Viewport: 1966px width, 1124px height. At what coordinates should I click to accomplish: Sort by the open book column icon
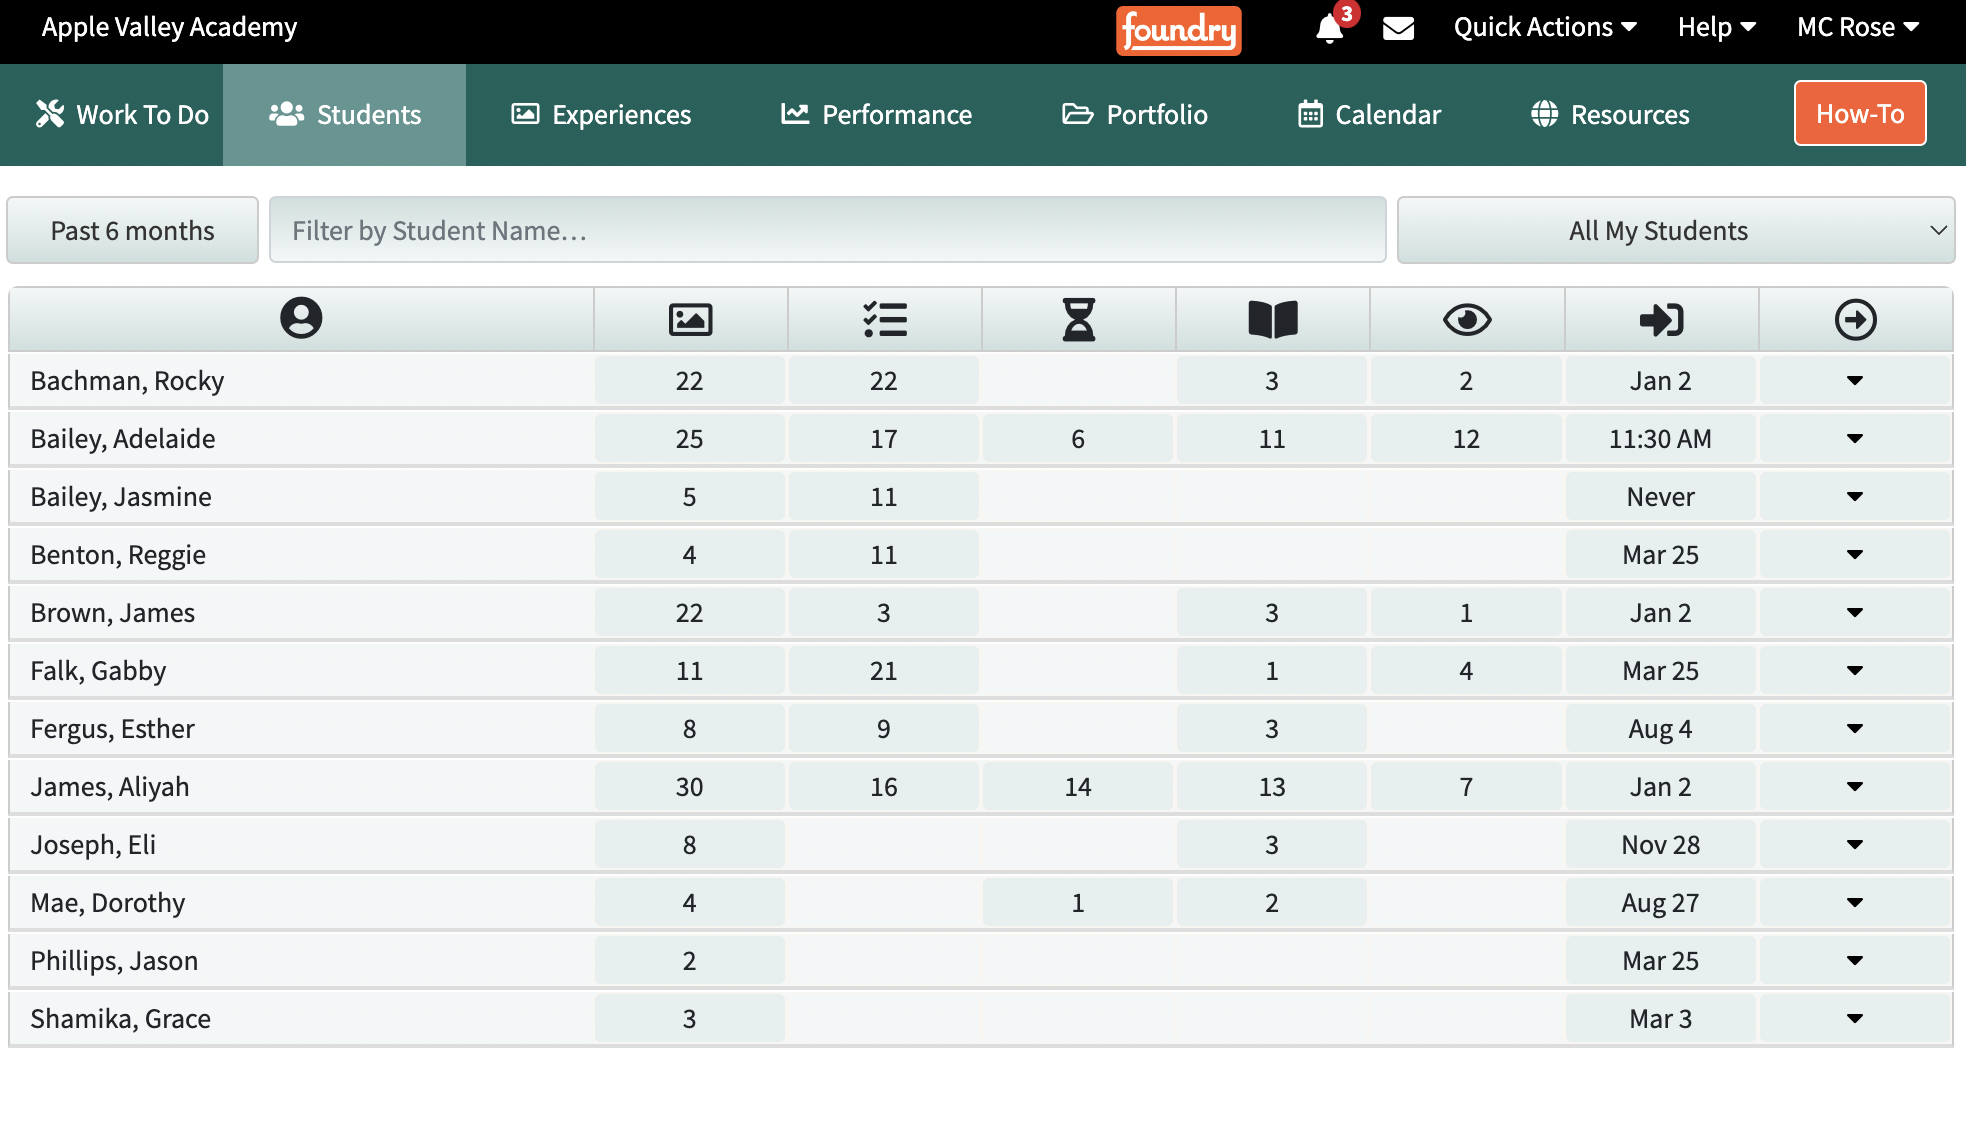(x=1273, y=319)
